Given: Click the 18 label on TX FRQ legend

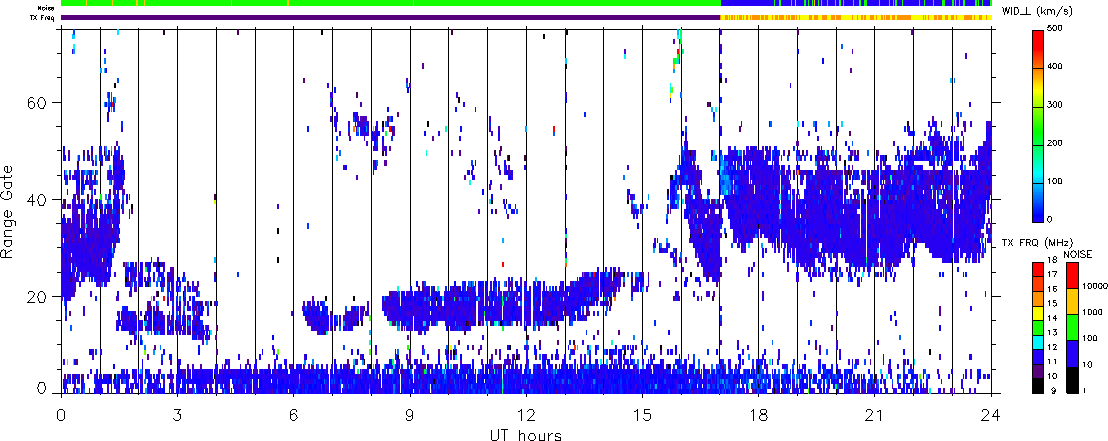Looking at the screenshot, I should [1052, 260].
